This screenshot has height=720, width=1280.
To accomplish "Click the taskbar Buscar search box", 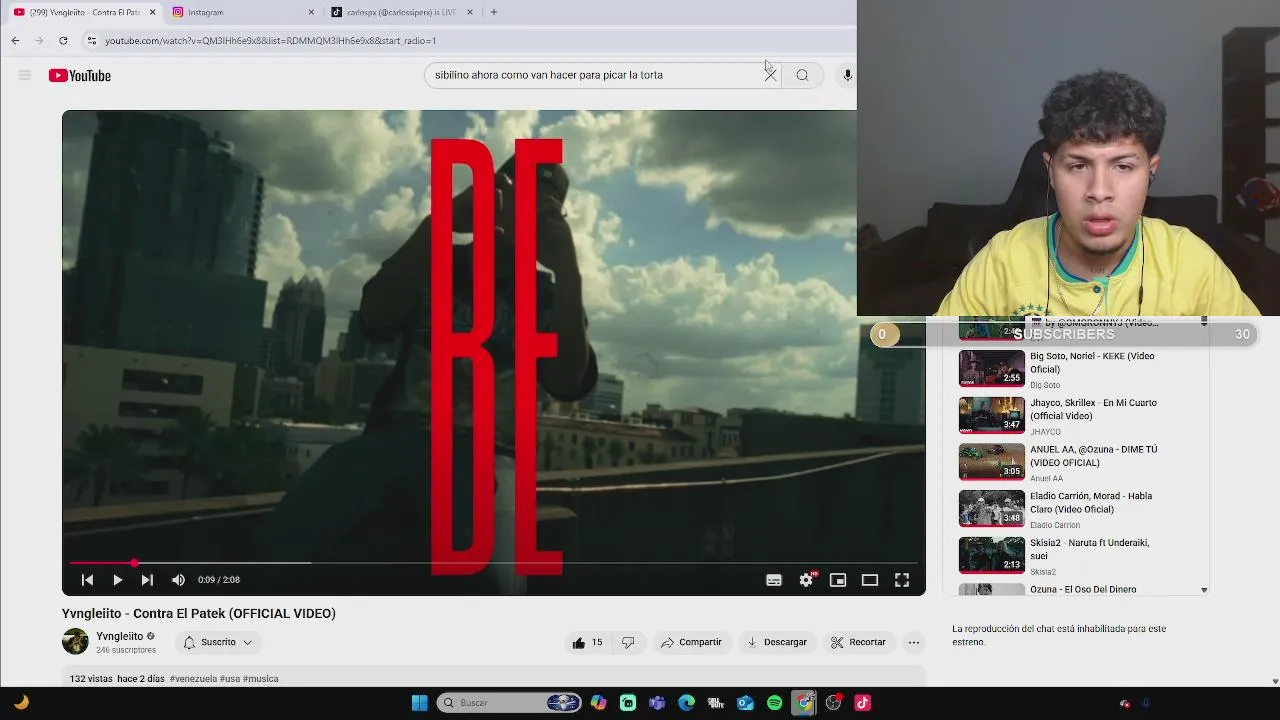I will (510, 703).
